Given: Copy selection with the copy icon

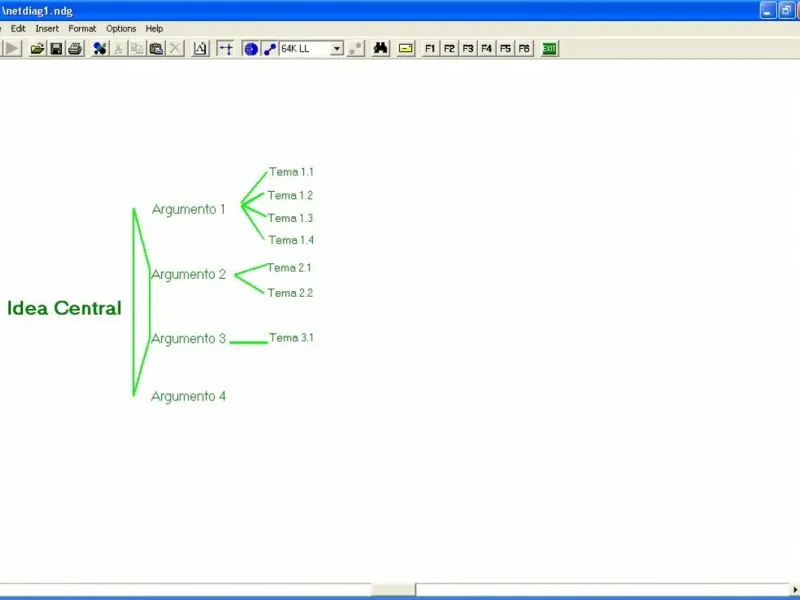Looking at the screenshot, I should coord(137,48).
